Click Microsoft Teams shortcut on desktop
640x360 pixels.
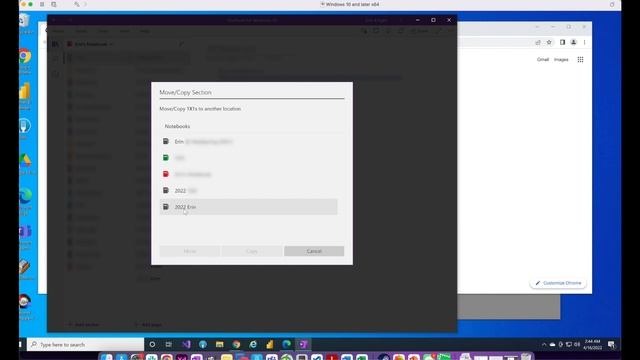click(25, 237)
